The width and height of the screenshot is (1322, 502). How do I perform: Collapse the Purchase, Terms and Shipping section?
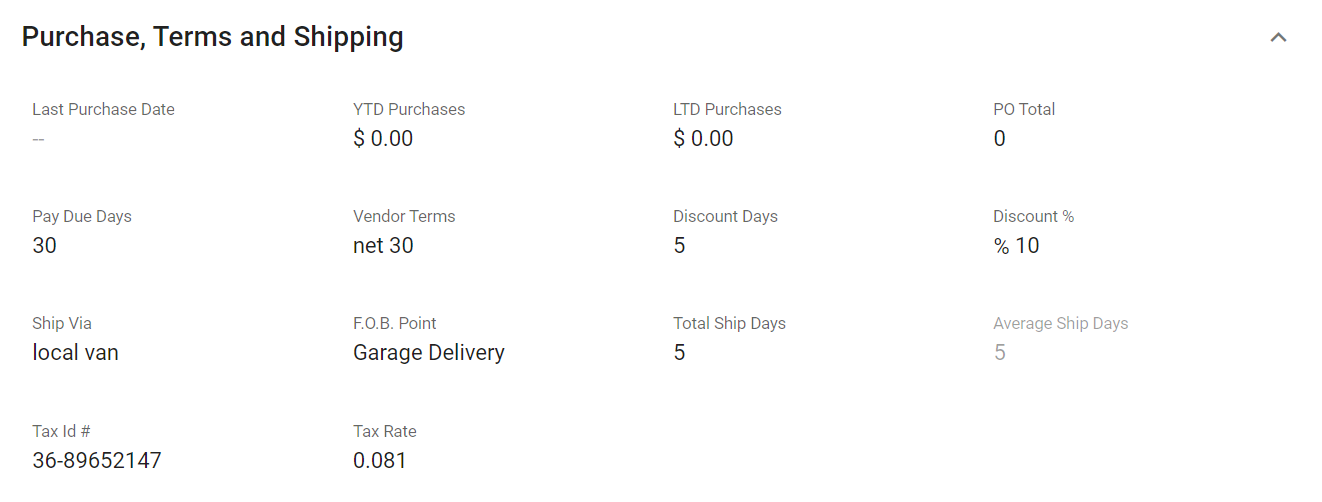(x=1278, y=38)
